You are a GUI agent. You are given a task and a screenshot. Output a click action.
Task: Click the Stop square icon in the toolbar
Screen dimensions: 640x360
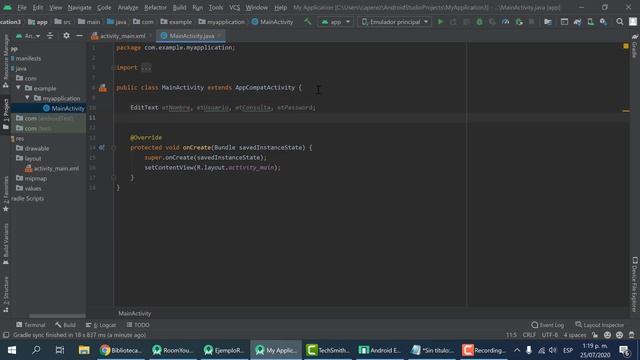click(531, 22)
